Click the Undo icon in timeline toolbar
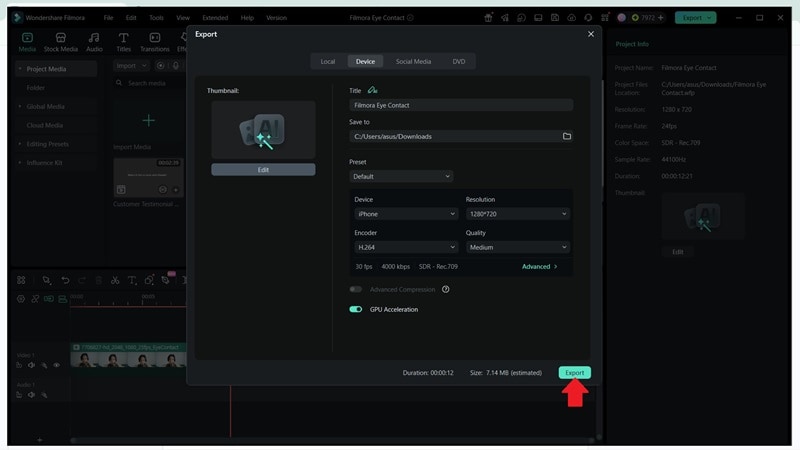The height and width of the screenshot is (450, 800). tap(65, 280)
